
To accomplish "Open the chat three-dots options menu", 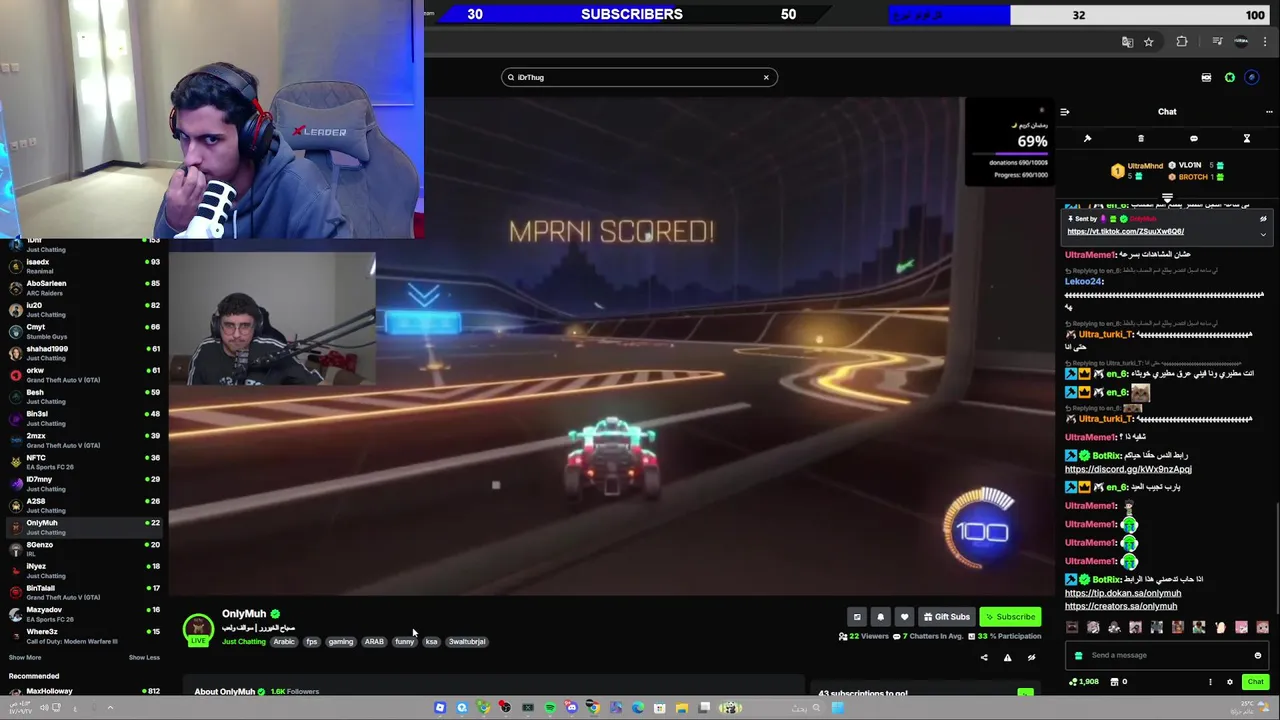I will pyautogui.click(x=1269, y=112).
